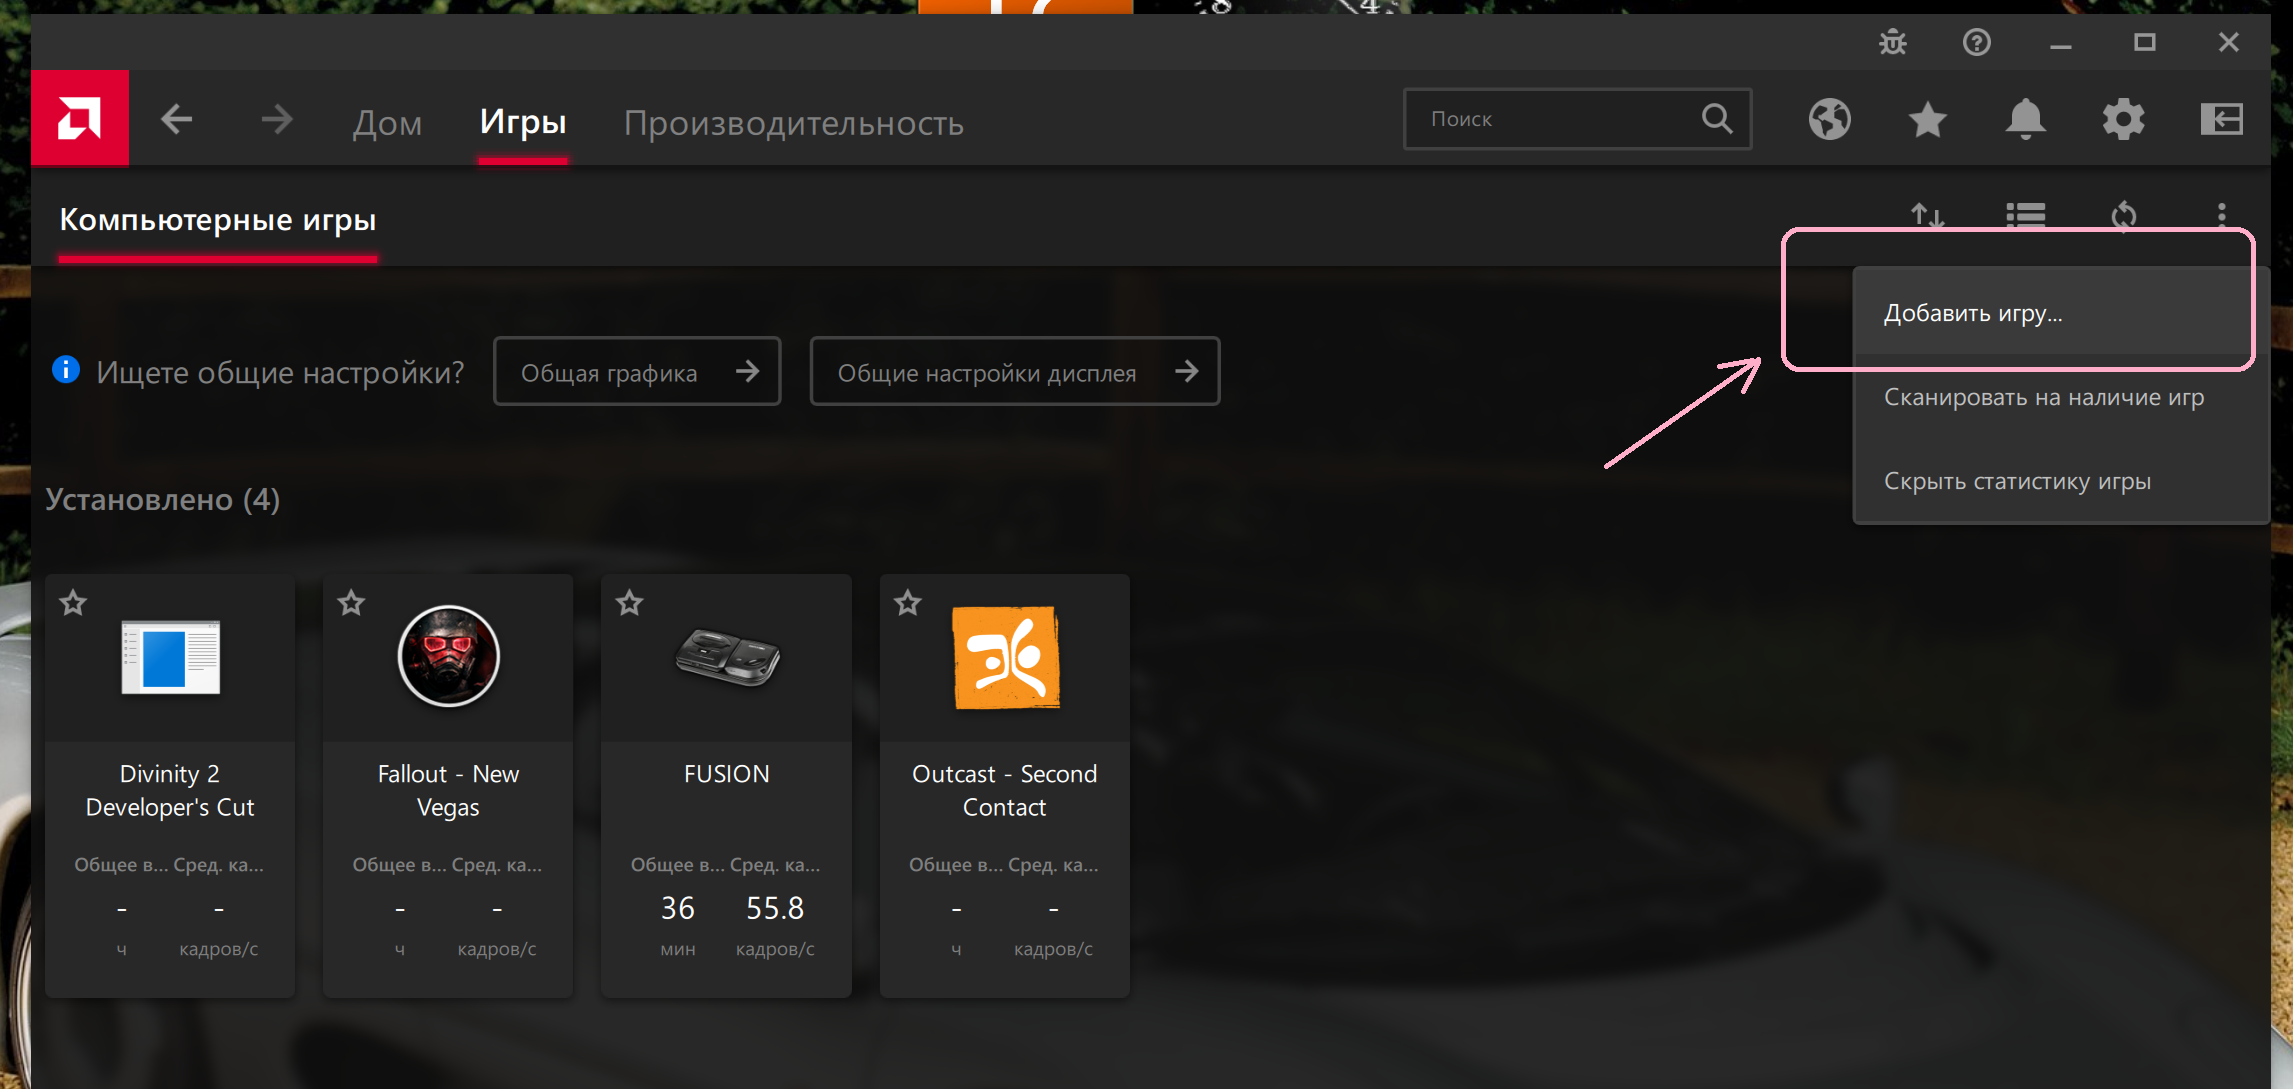Refresh the games list icon
The image size is (2293, 1089).
point(2124,215)
